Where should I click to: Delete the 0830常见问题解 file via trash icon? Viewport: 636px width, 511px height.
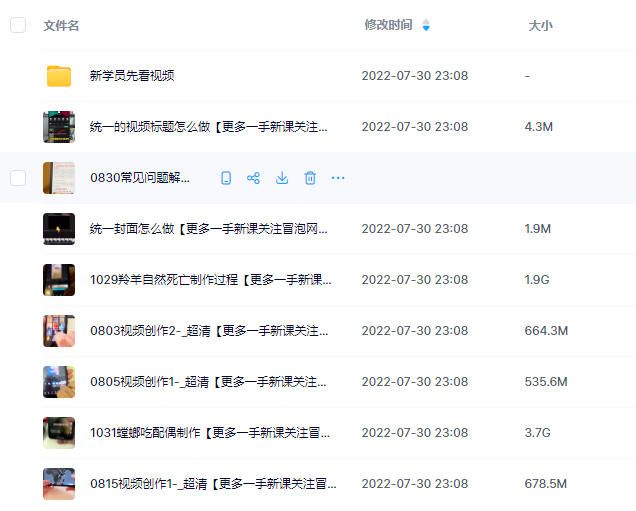[310, 178]
